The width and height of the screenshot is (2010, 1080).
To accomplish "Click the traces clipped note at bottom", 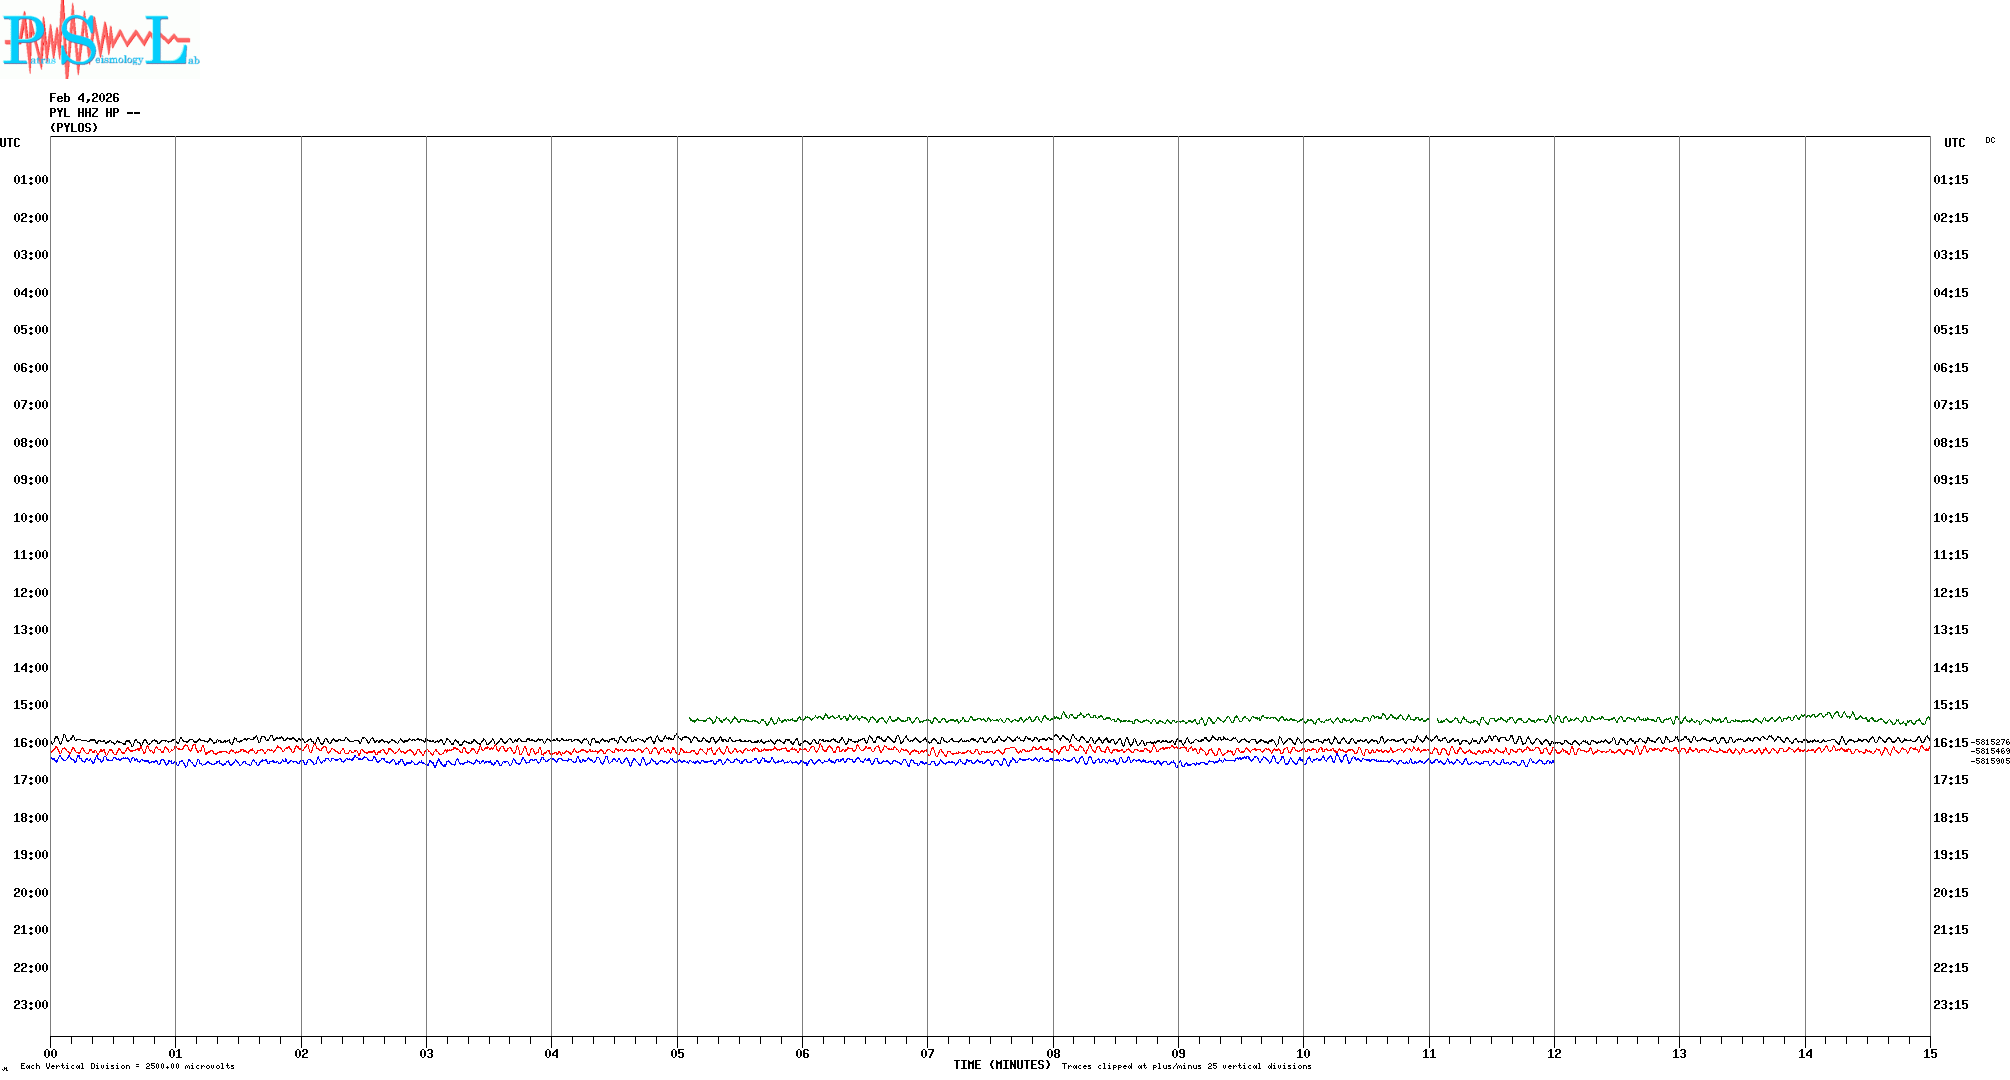I will coord(1186,1067).
